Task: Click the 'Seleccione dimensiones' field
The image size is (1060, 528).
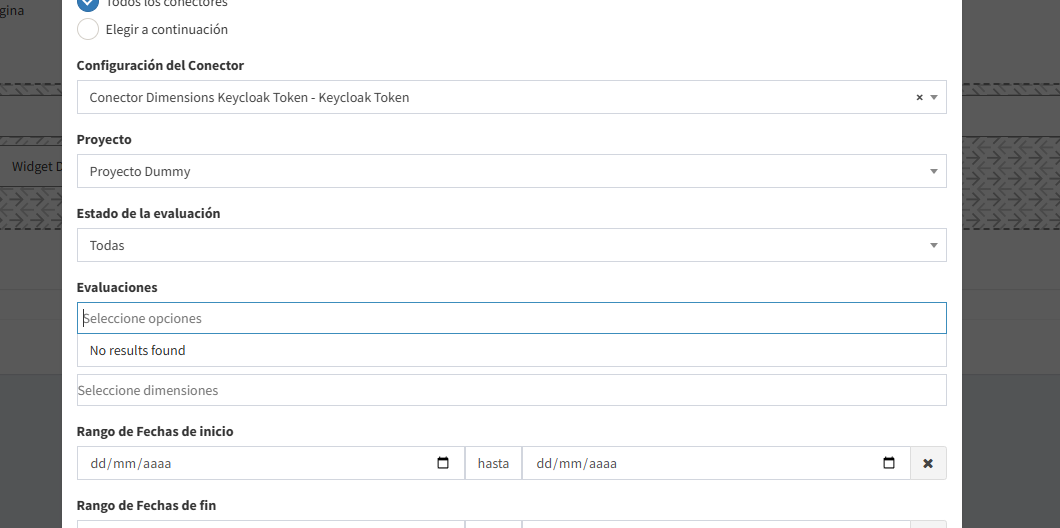Action: click(x=512, y=390)
